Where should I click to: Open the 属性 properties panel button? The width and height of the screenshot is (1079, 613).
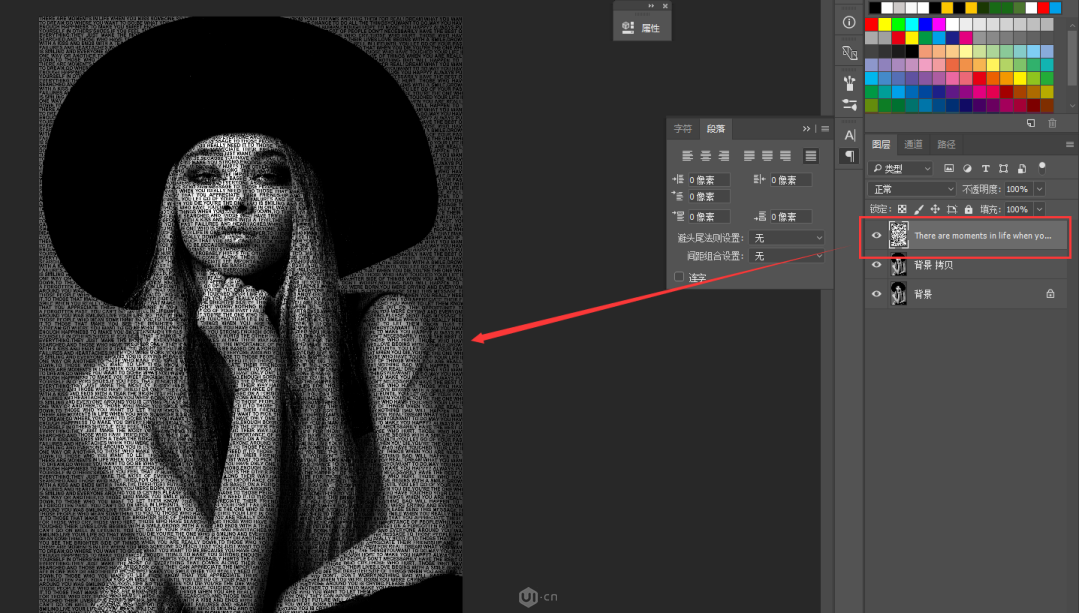click(x=642, y=28)
